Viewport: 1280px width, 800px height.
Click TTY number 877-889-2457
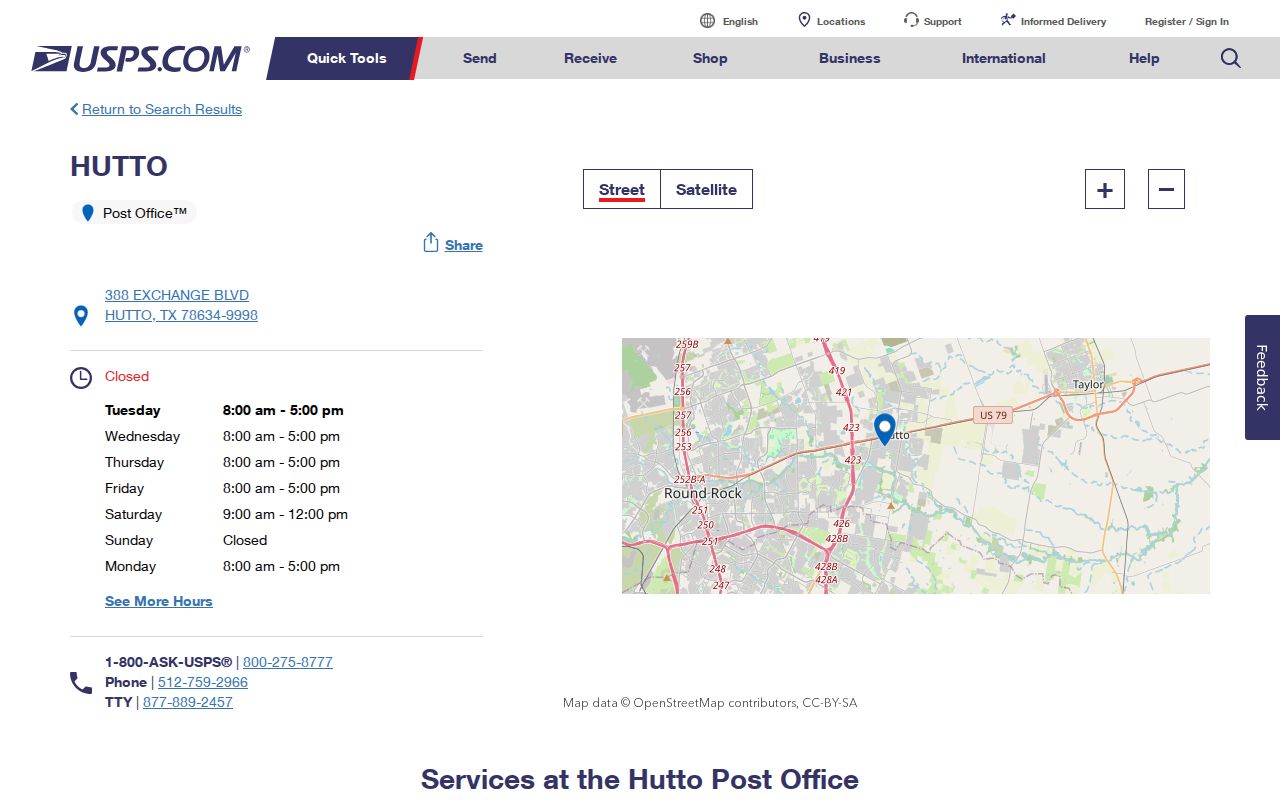point(188,702)
